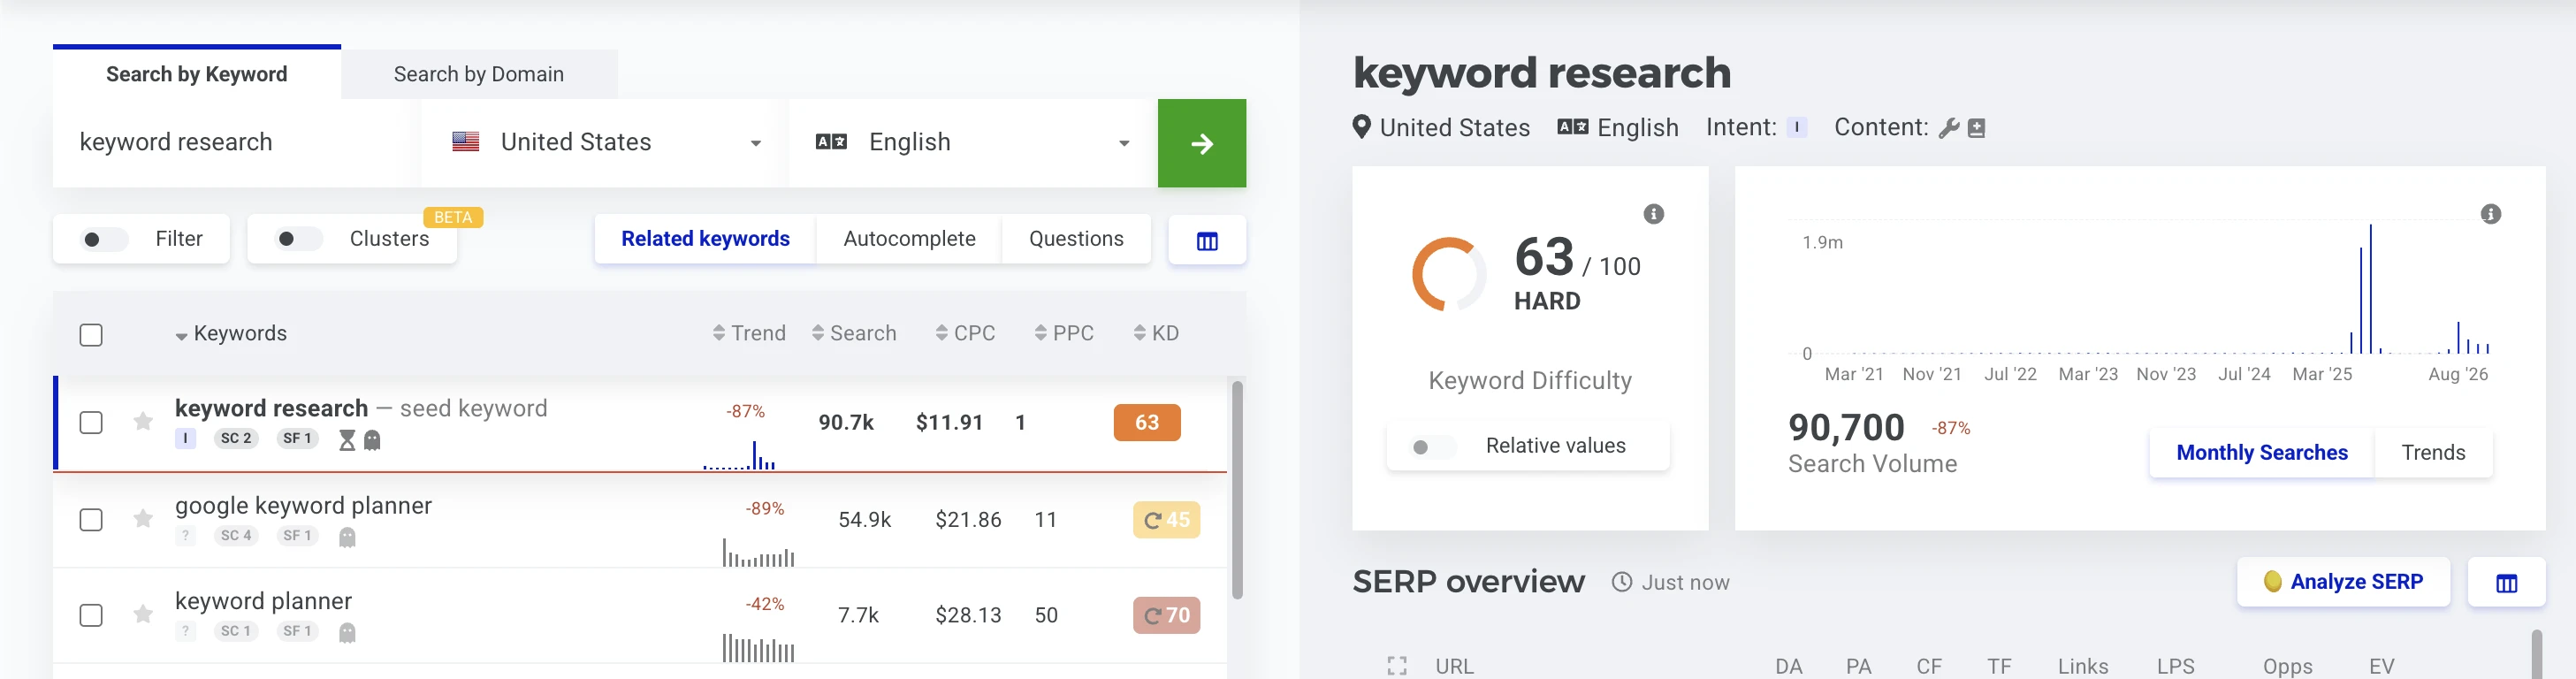Open SERP overview column settings icon
This screenshot has width=2576, height=679.
pos(2506,583)
